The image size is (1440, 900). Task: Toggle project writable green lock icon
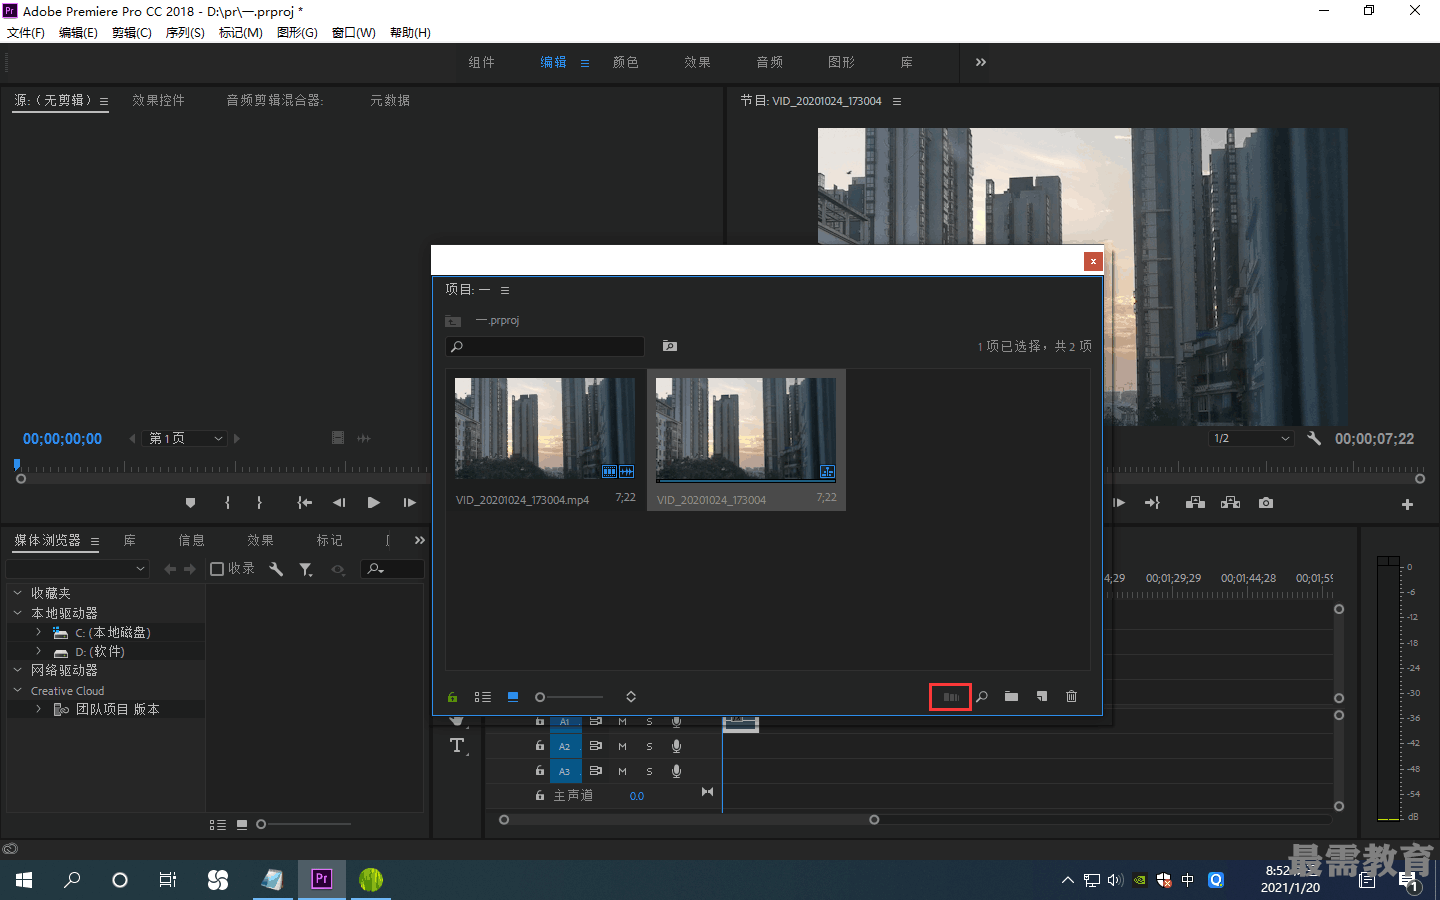(x=452, y=697)
